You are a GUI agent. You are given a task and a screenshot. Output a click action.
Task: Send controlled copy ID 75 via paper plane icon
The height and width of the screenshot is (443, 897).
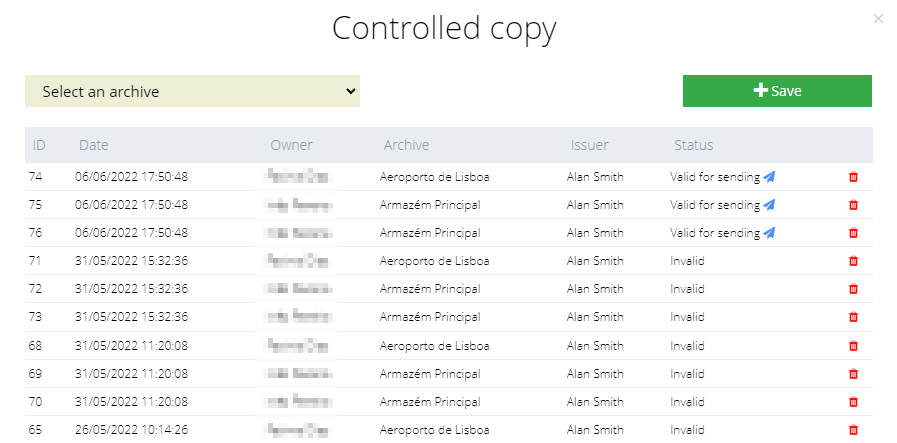[769, 204]
